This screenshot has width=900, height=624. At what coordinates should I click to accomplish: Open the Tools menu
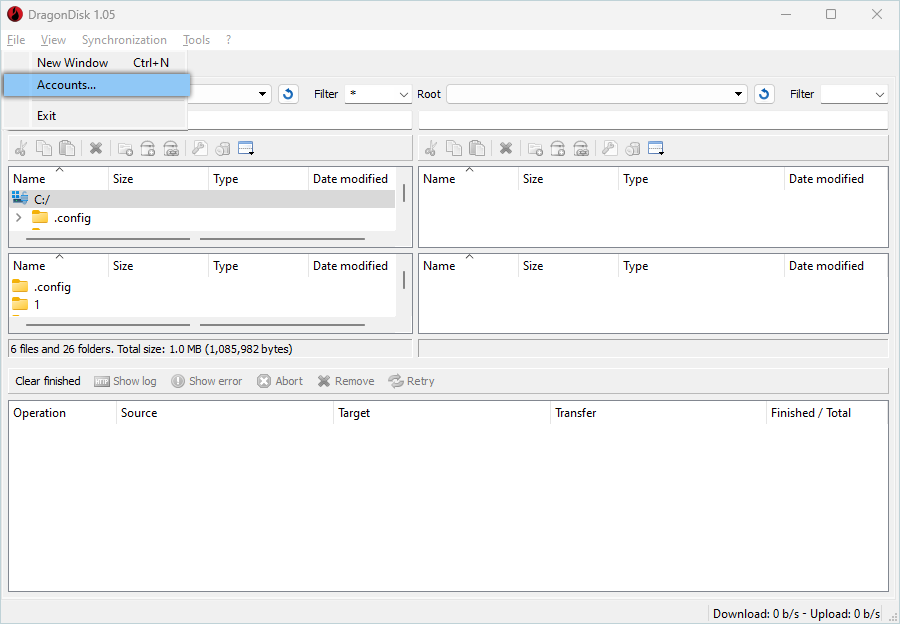click(196, 40)
